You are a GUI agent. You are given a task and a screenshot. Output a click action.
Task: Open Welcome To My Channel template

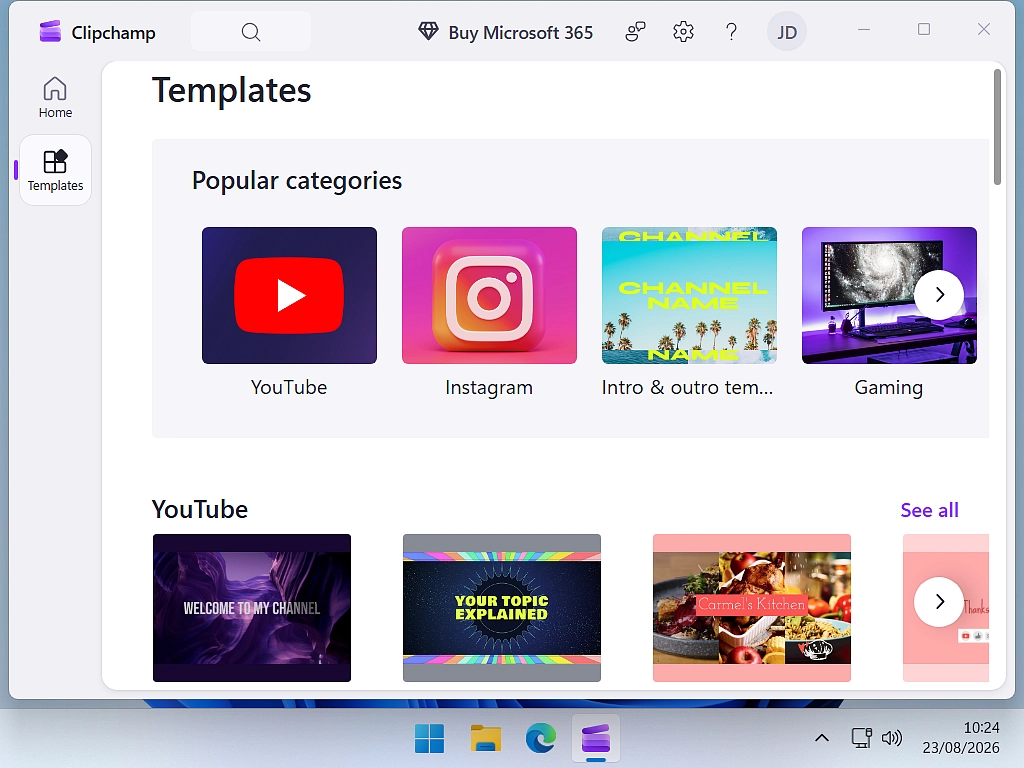(x=252, y=608)
